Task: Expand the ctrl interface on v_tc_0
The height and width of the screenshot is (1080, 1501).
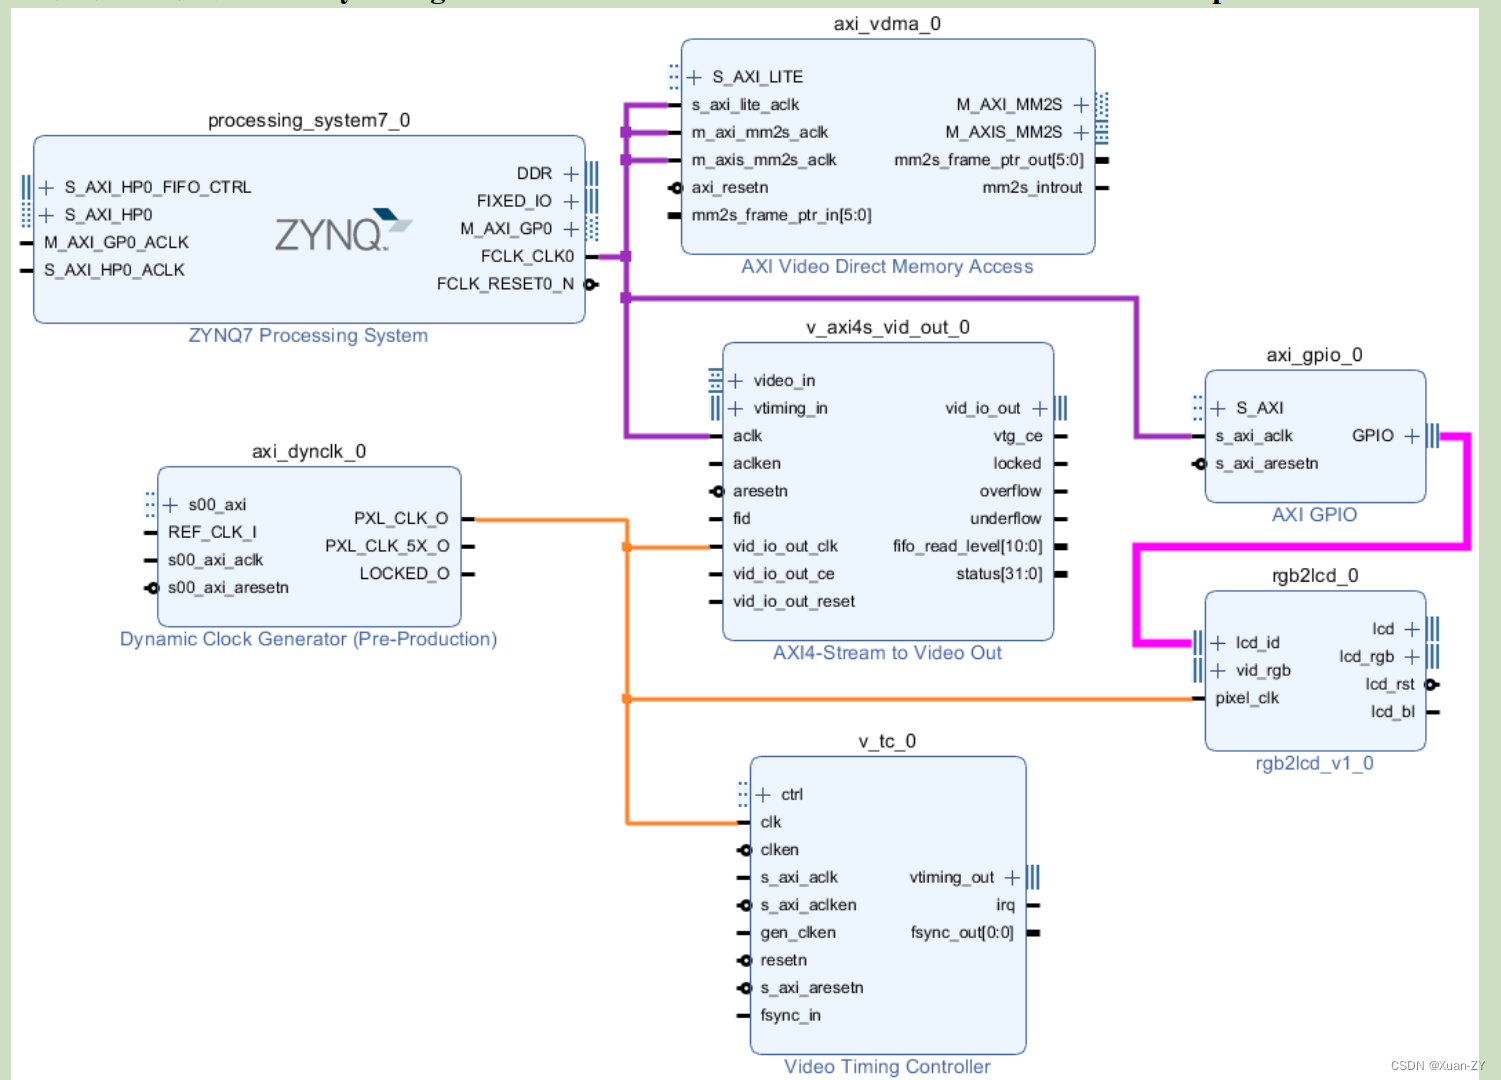Action: click(x=763, y=795)
